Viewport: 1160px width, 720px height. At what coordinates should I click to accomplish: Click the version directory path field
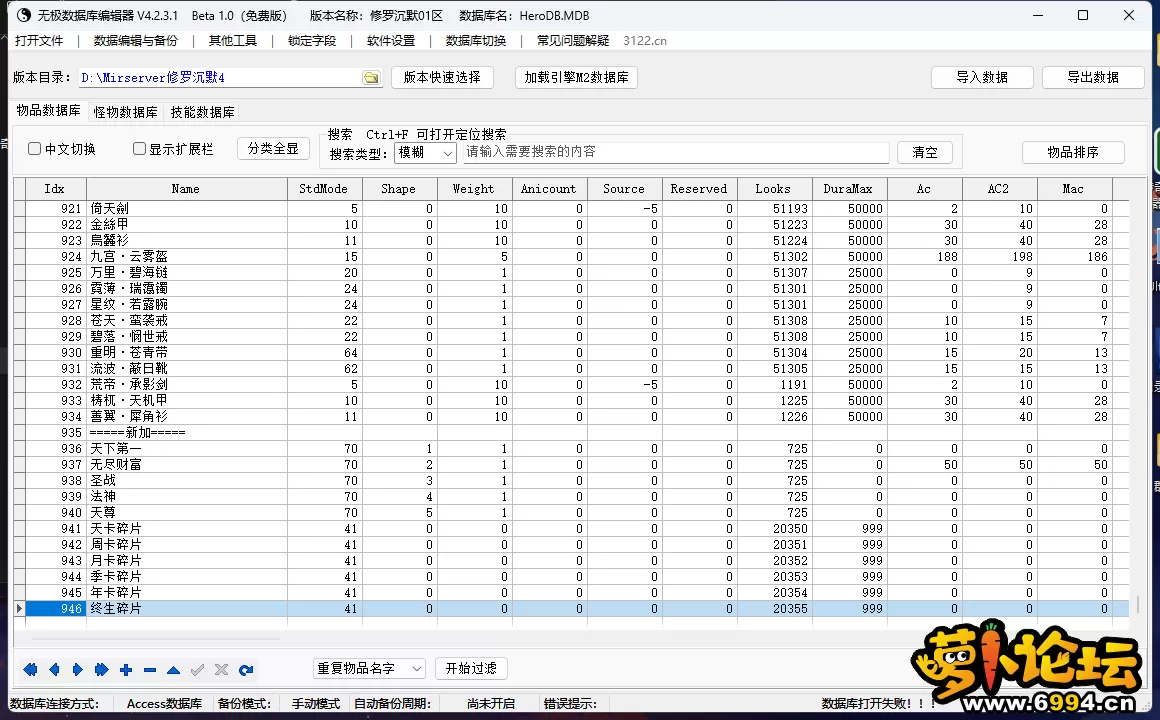pyautogui.click(x=220, y=78)
